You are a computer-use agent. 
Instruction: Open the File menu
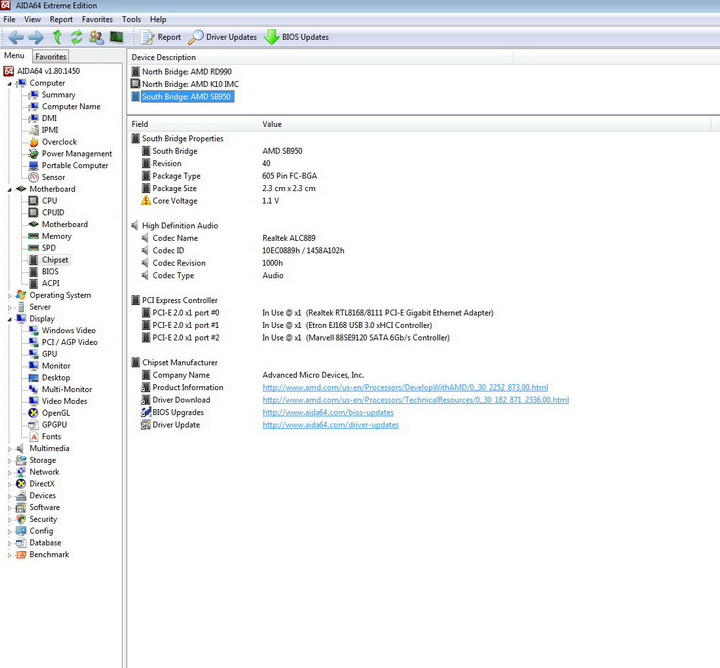[9, 19]
